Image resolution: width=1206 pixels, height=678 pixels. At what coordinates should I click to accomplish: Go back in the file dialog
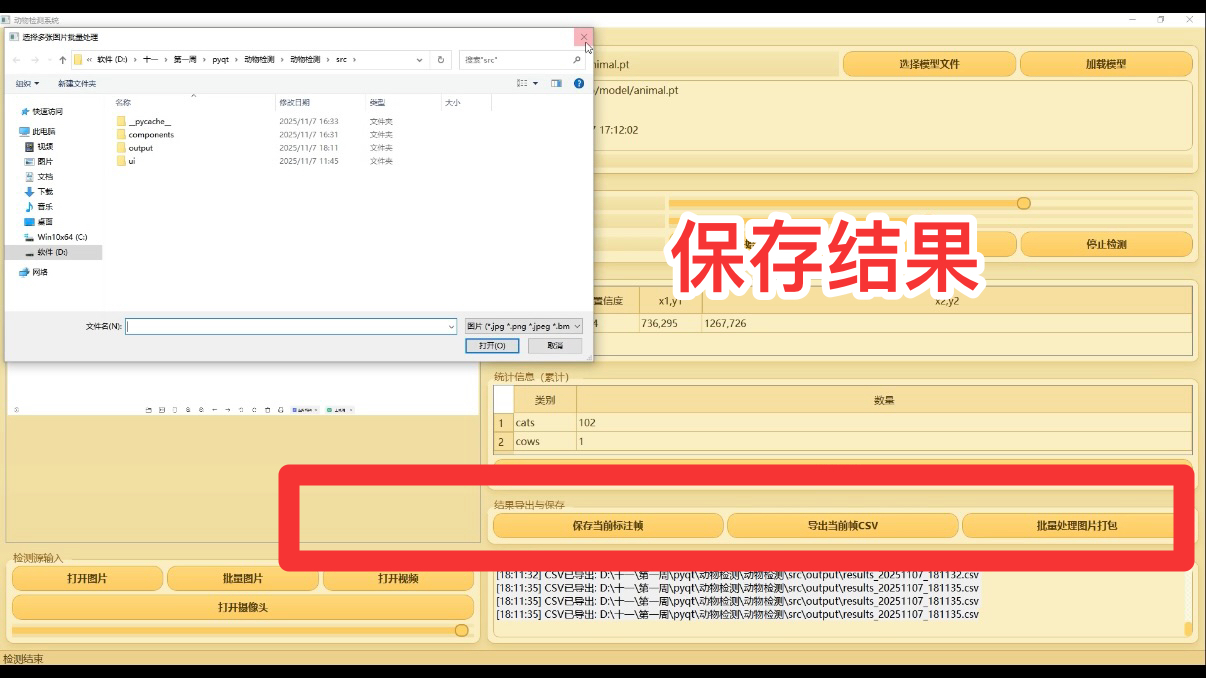(18, 60)
